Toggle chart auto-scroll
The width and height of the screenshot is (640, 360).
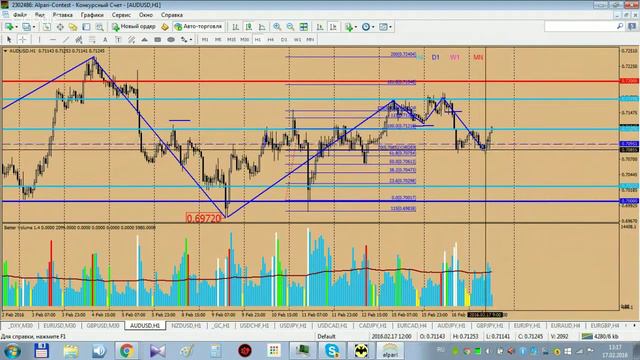(x=320, y=27)
